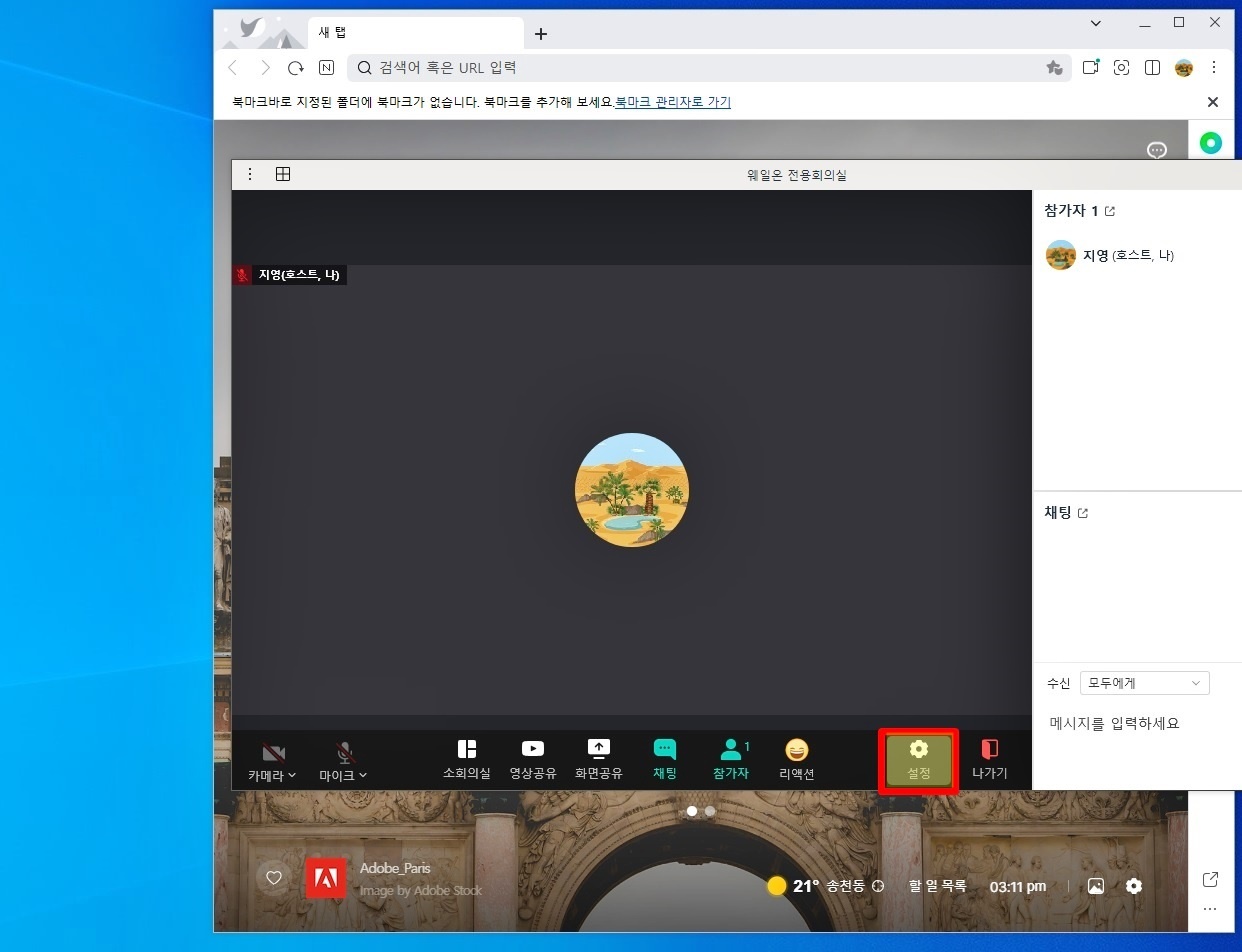The image size is (1242, 952).
Task: Click the 03:11 pm clock on new tab page
Action: click(x=1018, y=886)
